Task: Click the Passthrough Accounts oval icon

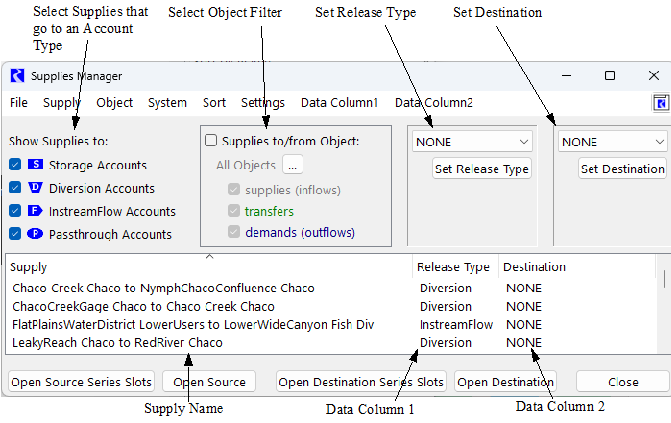Action: tap(35, 234)
